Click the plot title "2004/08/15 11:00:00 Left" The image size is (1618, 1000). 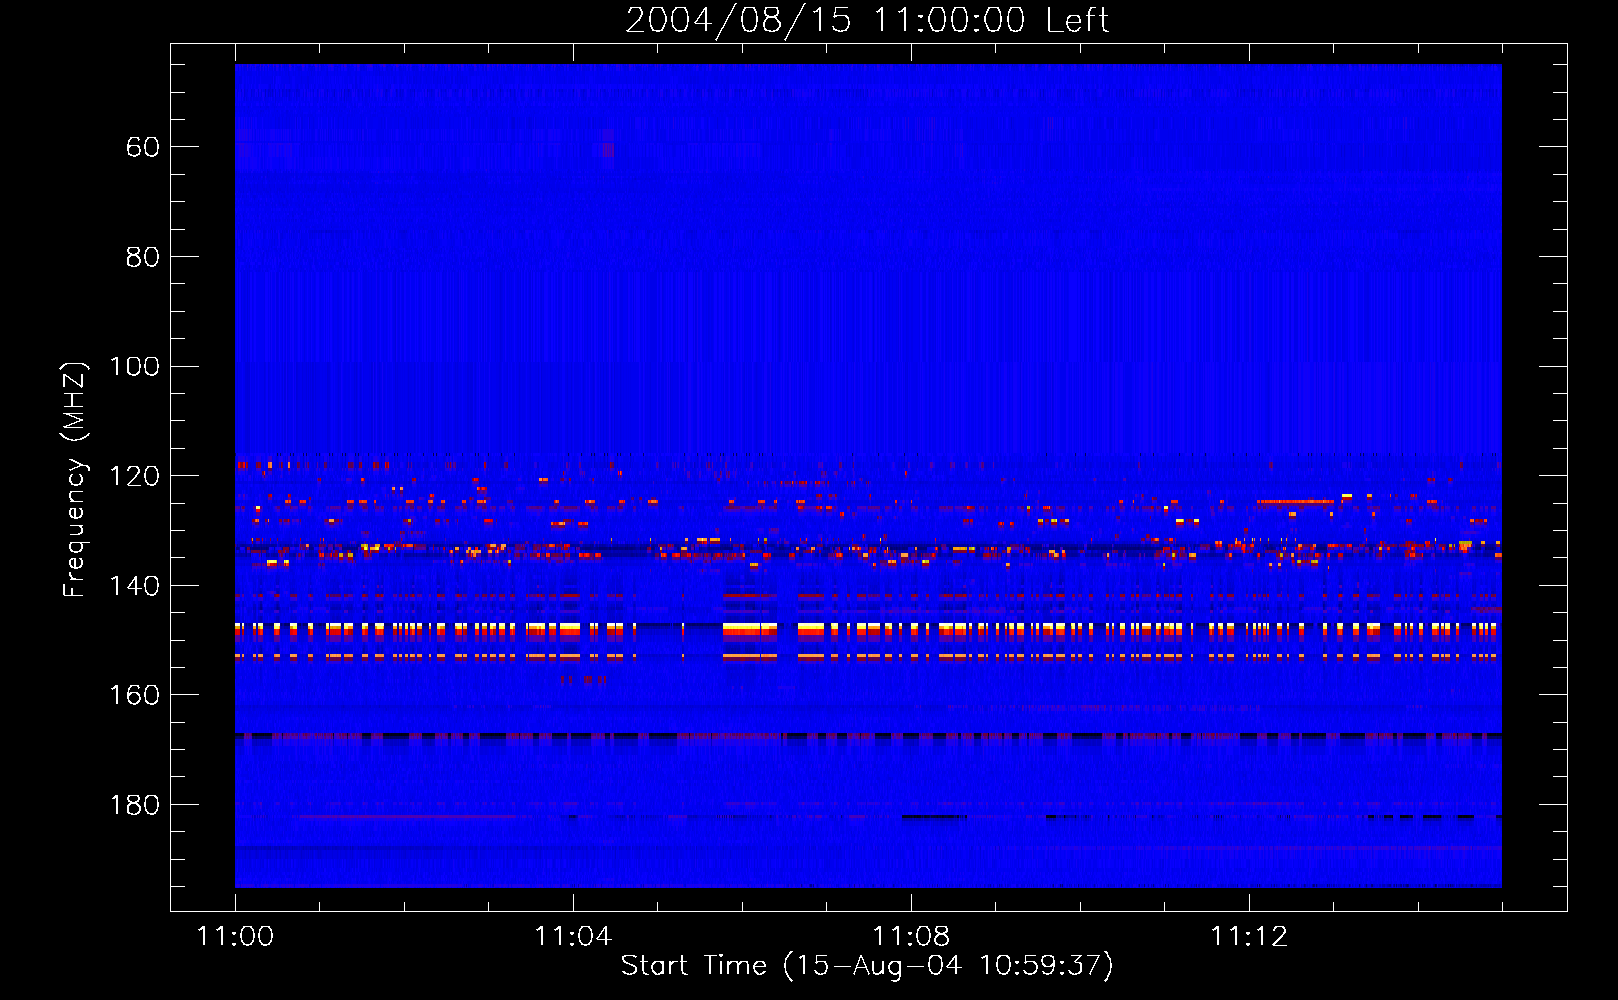(867, 20)
